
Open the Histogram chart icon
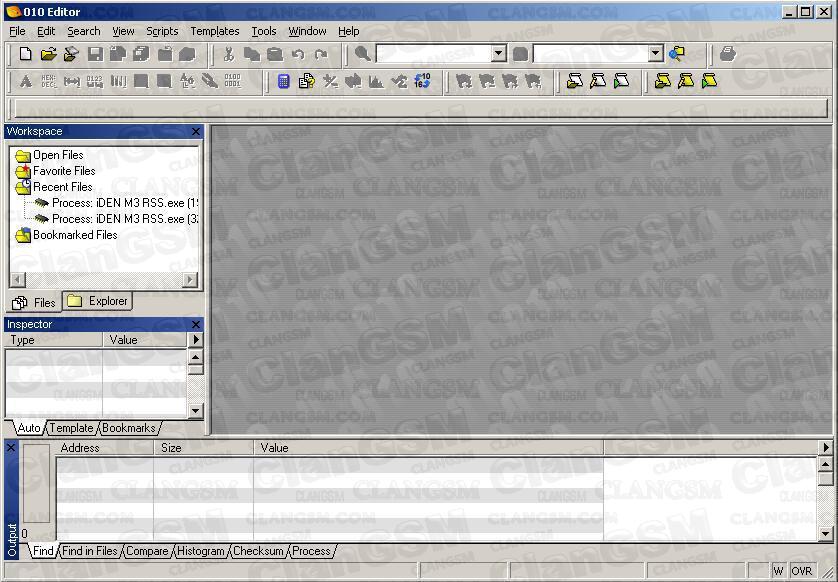376,81
